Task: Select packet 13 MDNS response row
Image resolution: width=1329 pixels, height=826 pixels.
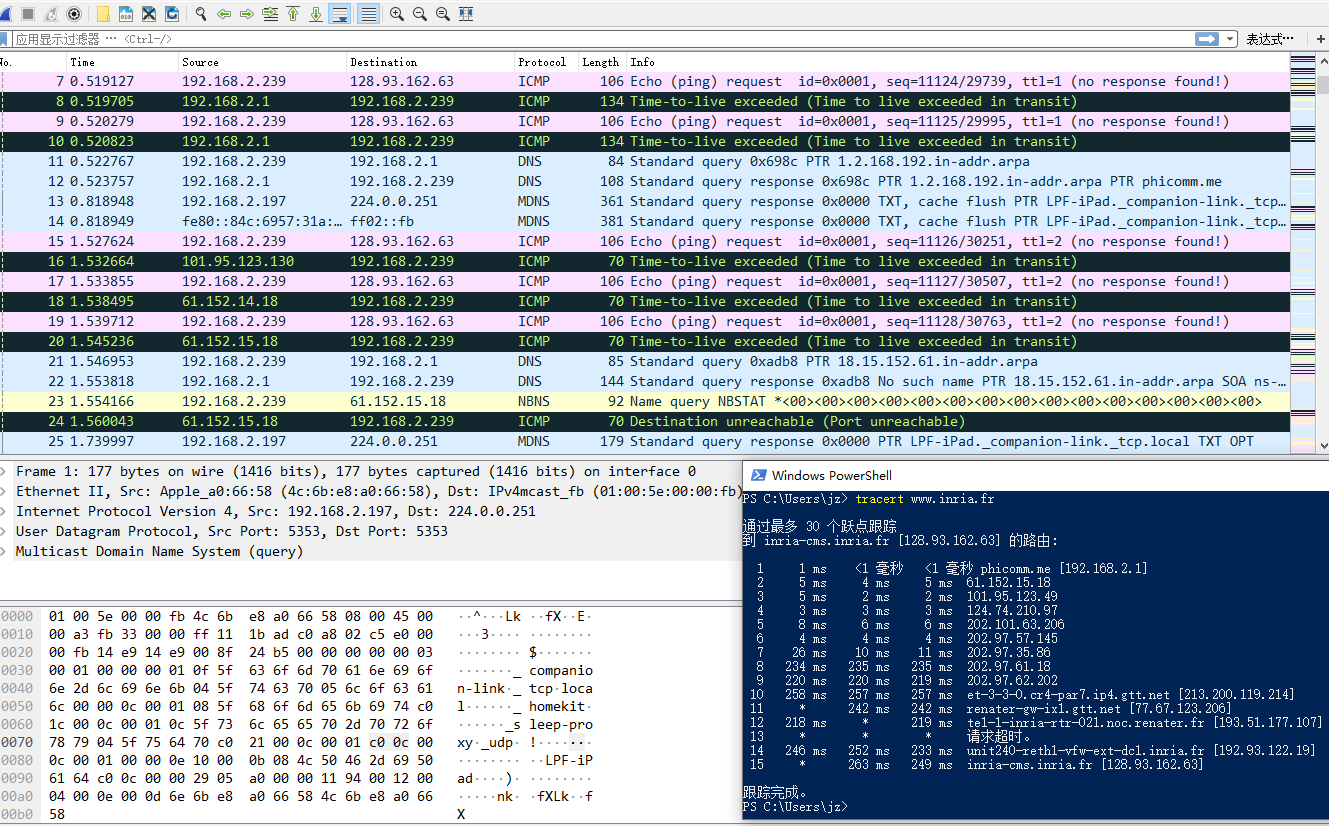Action: coord(644,201)
